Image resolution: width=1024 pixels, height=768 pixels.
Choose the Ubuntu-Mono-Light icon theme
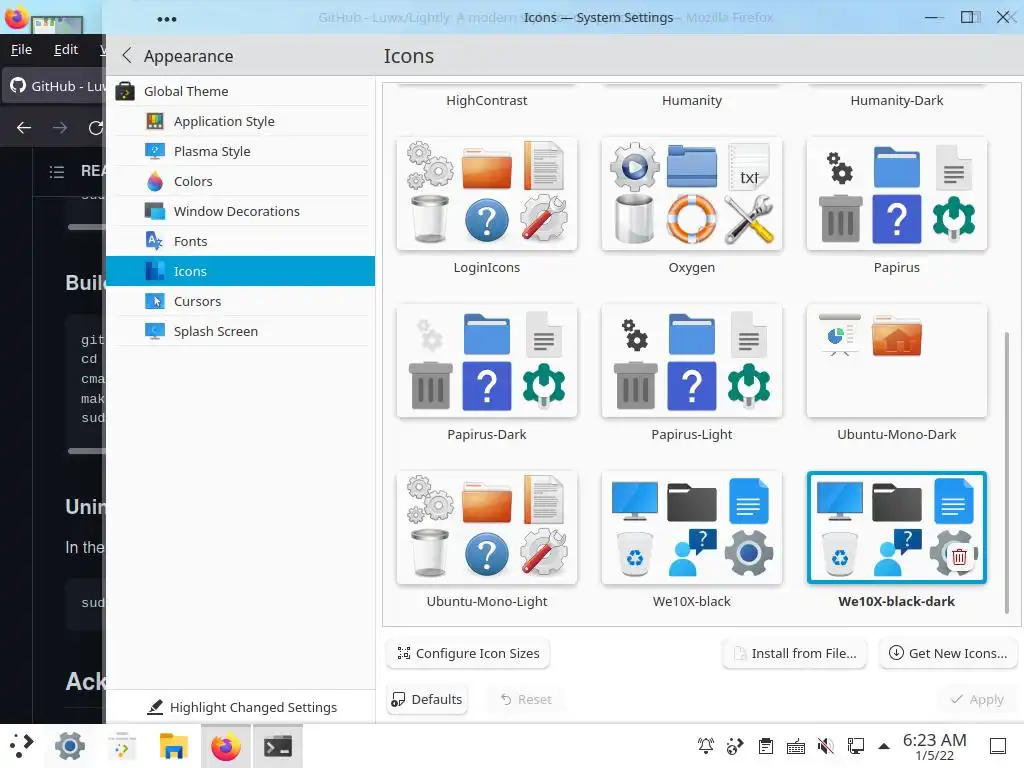(x=487, y=528)
